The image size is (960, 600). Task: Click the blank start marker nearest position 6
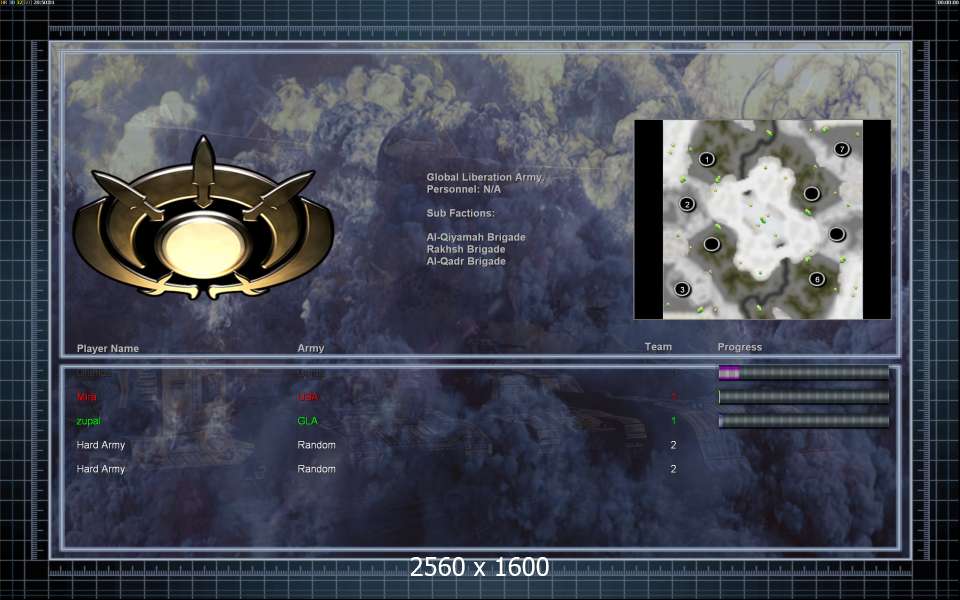837,234
